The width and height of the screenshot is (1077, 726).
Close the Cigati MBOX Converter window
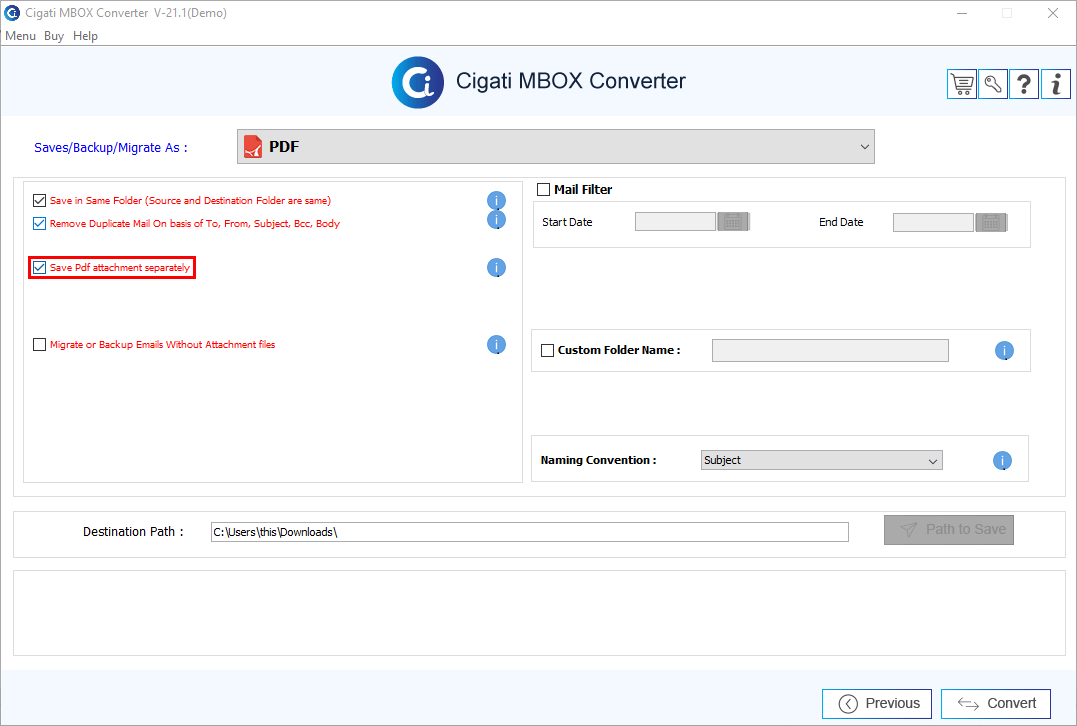tap(1052, 13)
